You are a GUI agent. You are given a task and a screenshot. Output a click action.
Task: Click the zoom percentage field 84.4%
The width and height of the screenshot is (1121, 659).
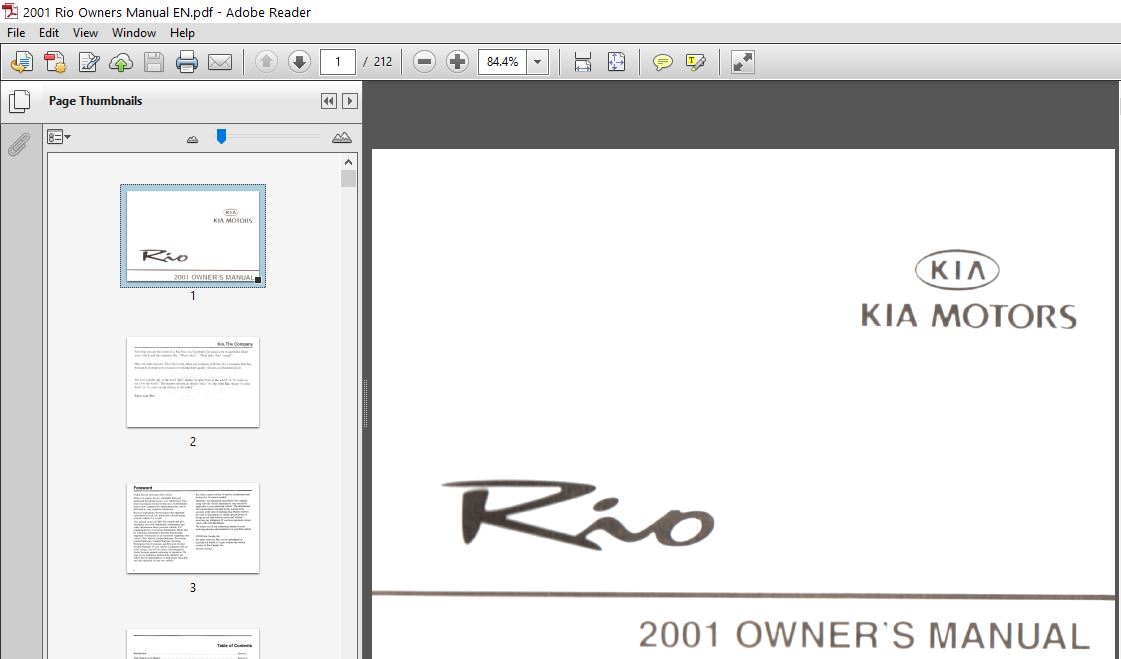(x=503, y=62)
